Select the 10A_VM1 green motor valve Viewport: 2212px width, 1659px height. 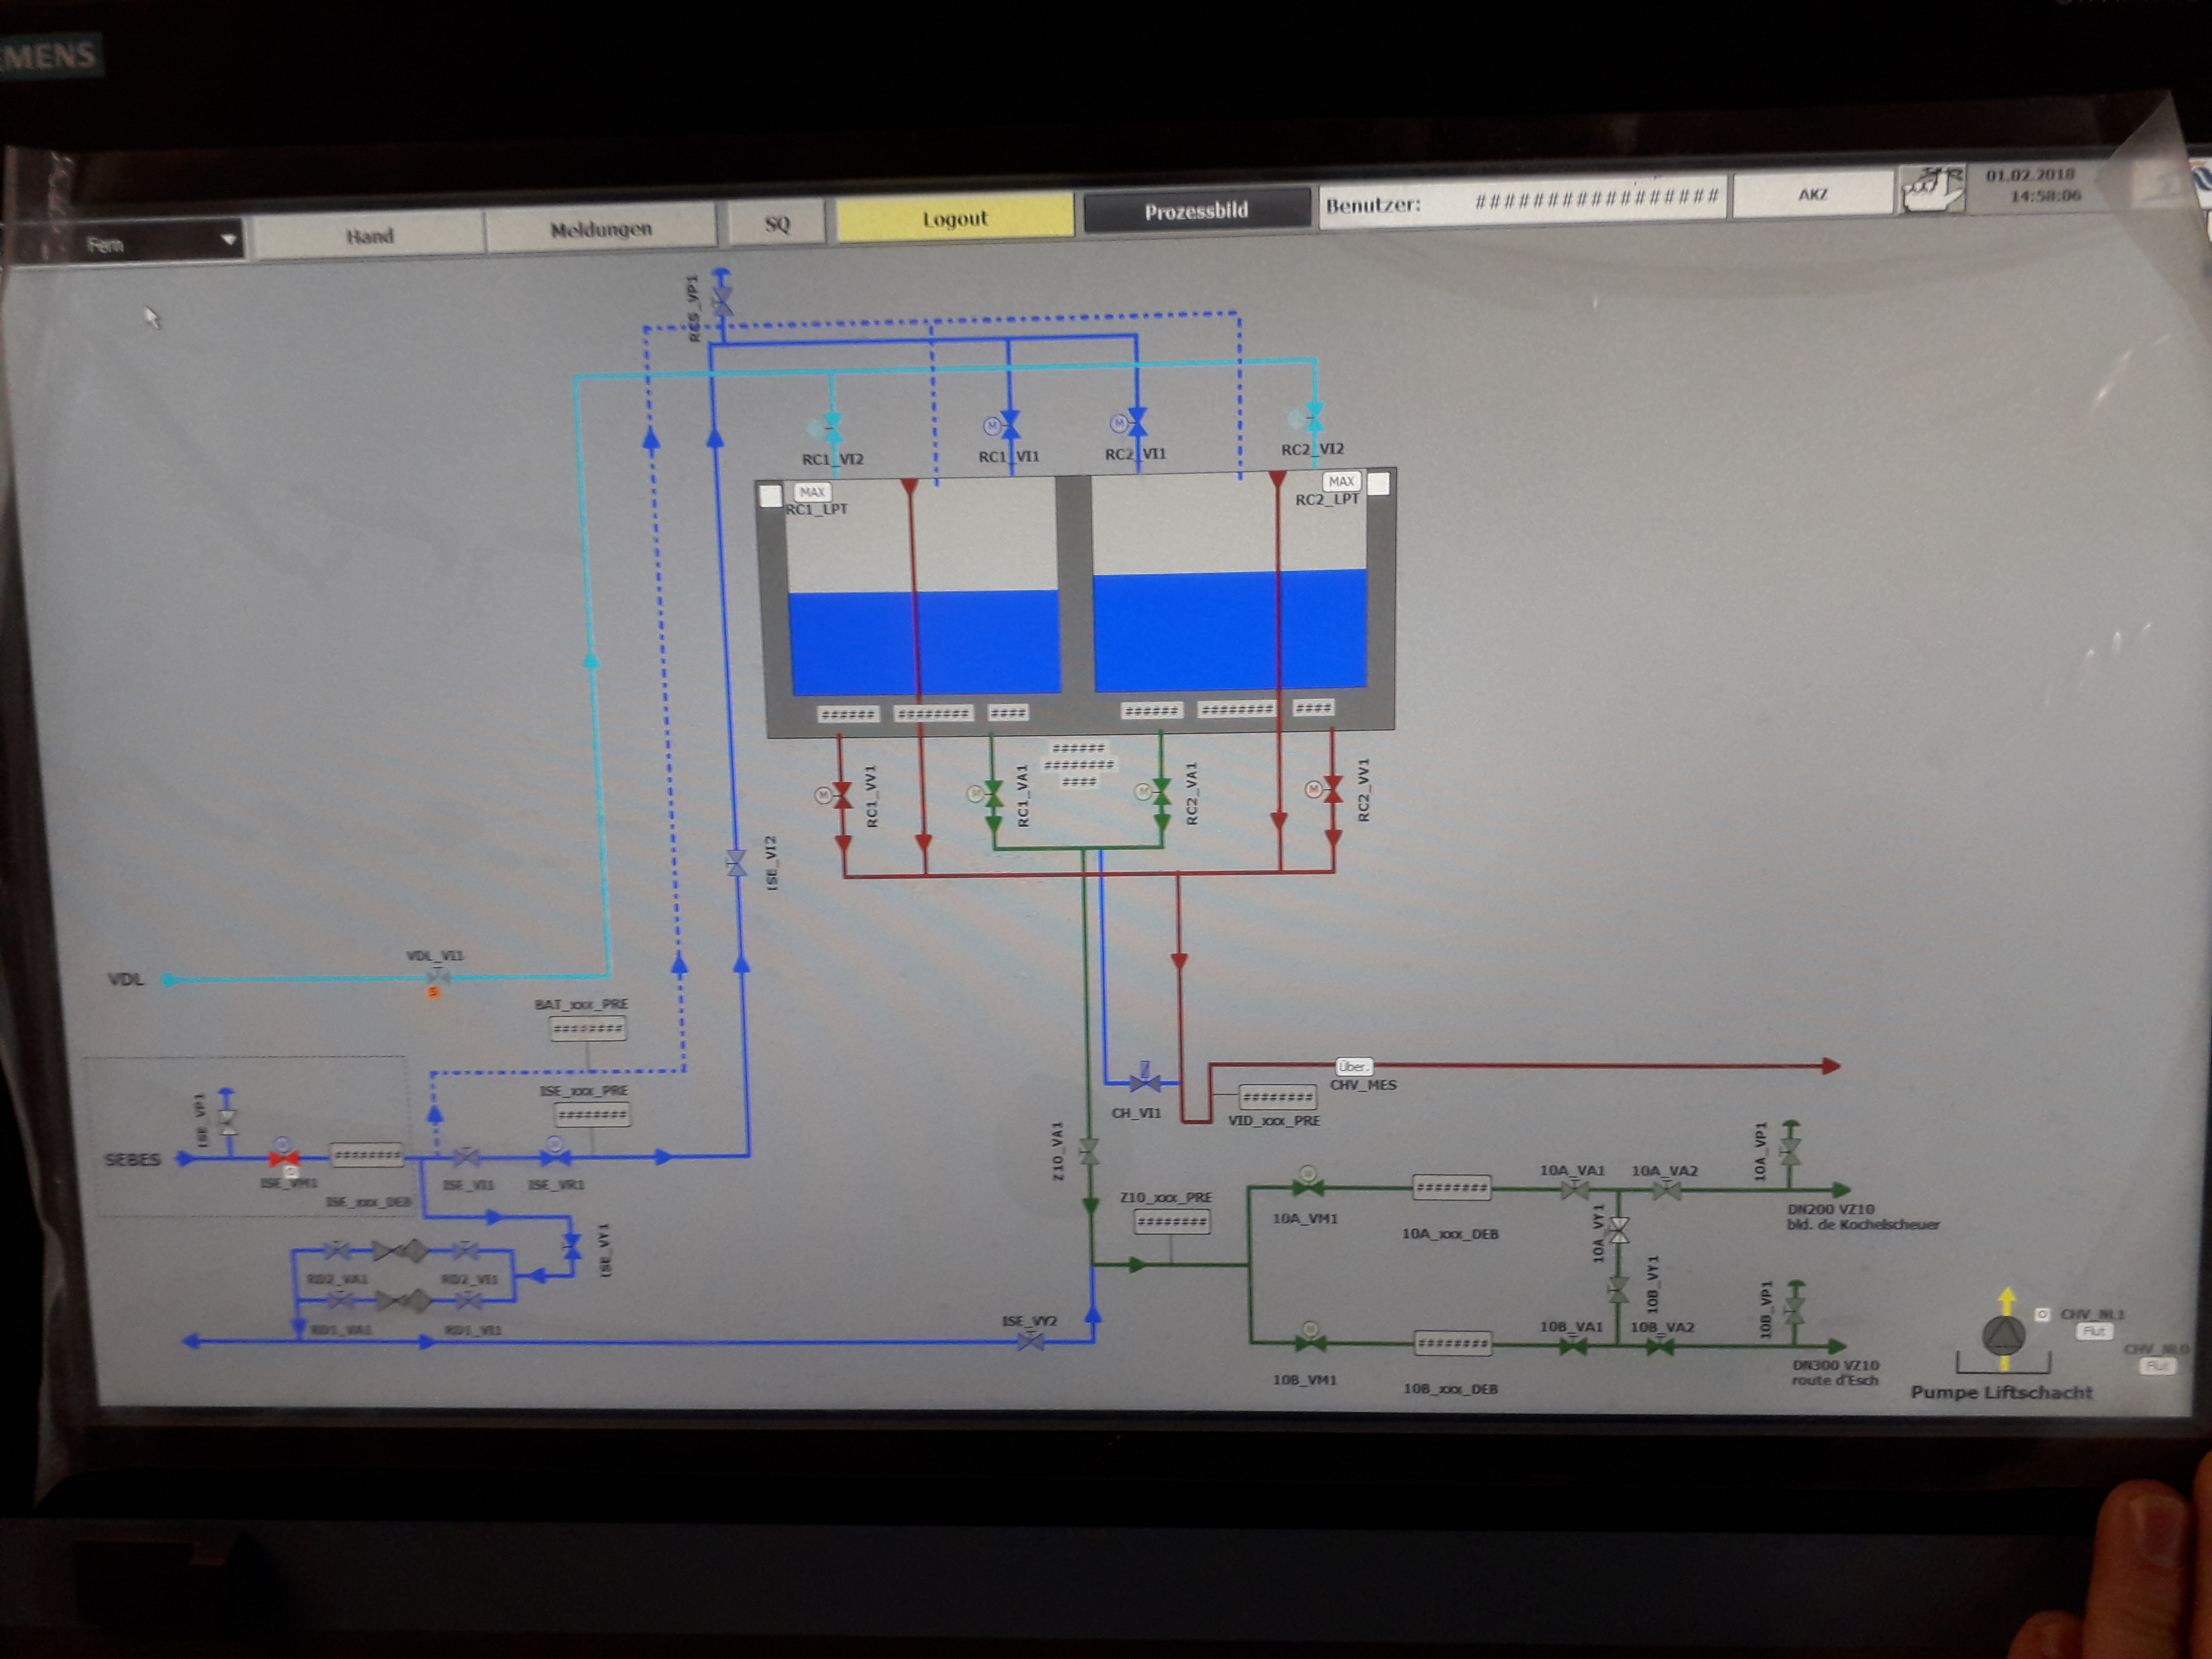pyautogui.click(x=1307, y=1187)
